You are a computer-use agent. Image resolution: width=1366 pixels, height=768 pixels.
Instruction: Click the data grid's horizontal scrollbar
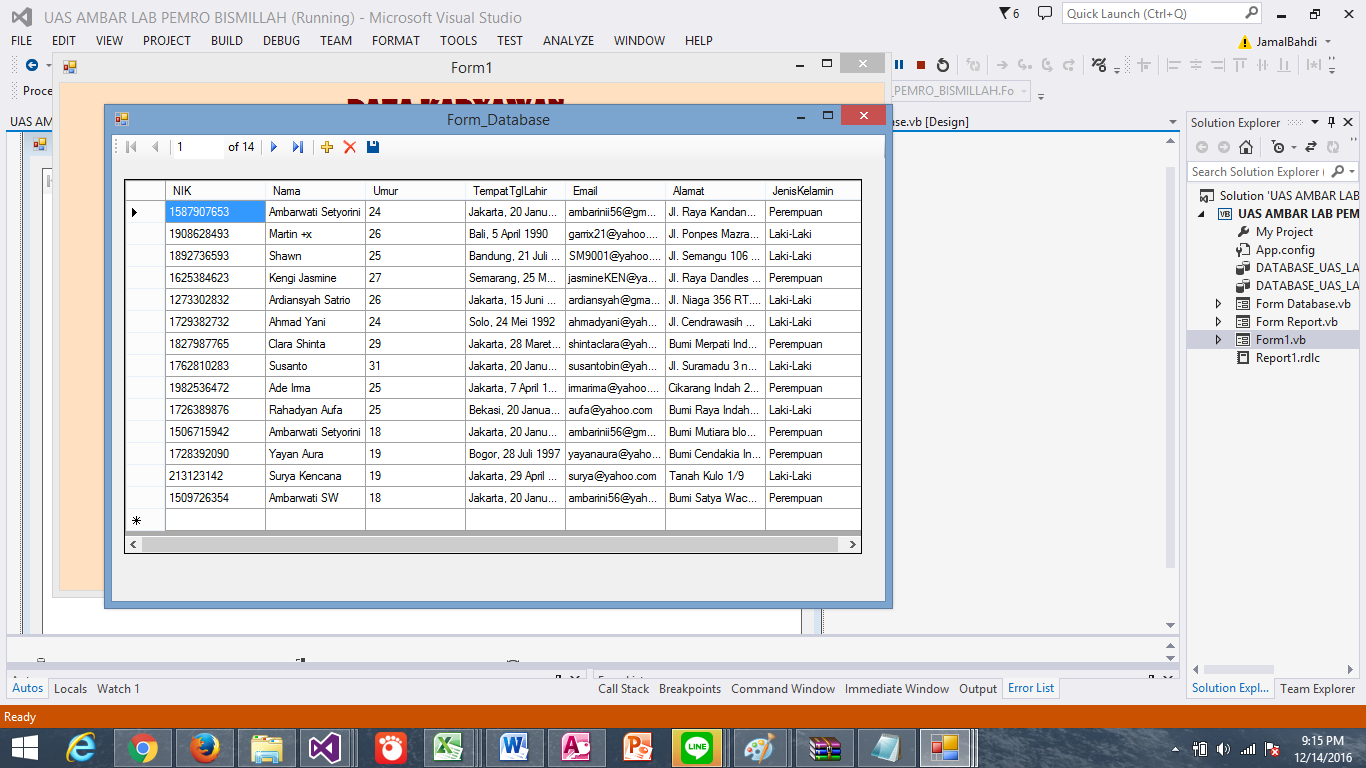tap(492, 544)
